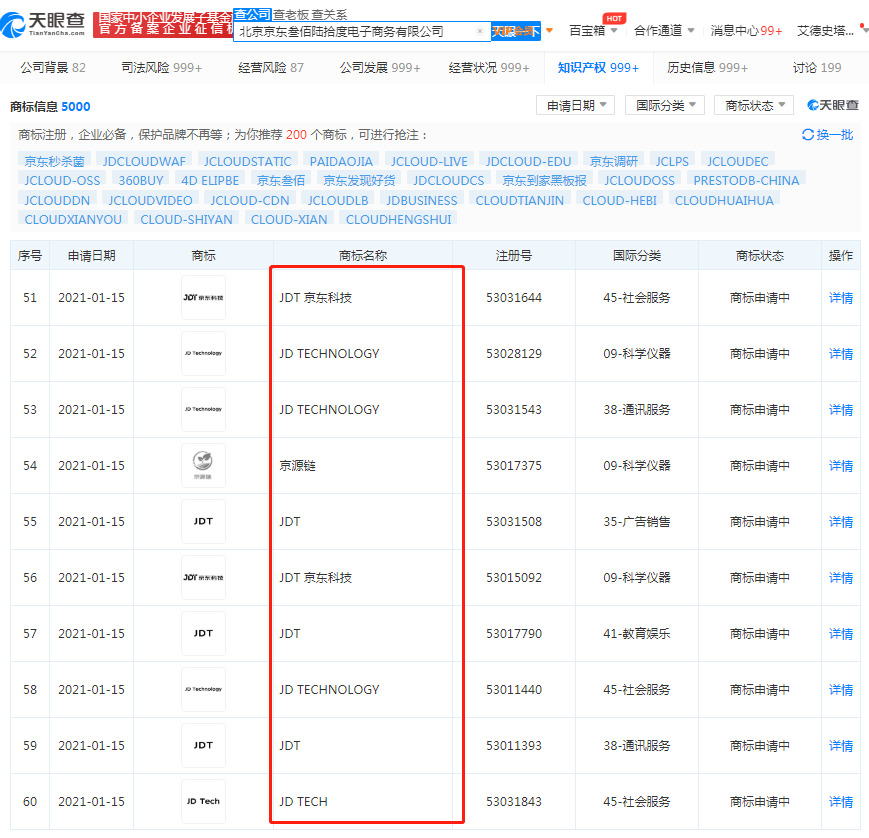Switch to 经营风险 tab
Viewport: 869px width, 838px height.
[271, 68]
